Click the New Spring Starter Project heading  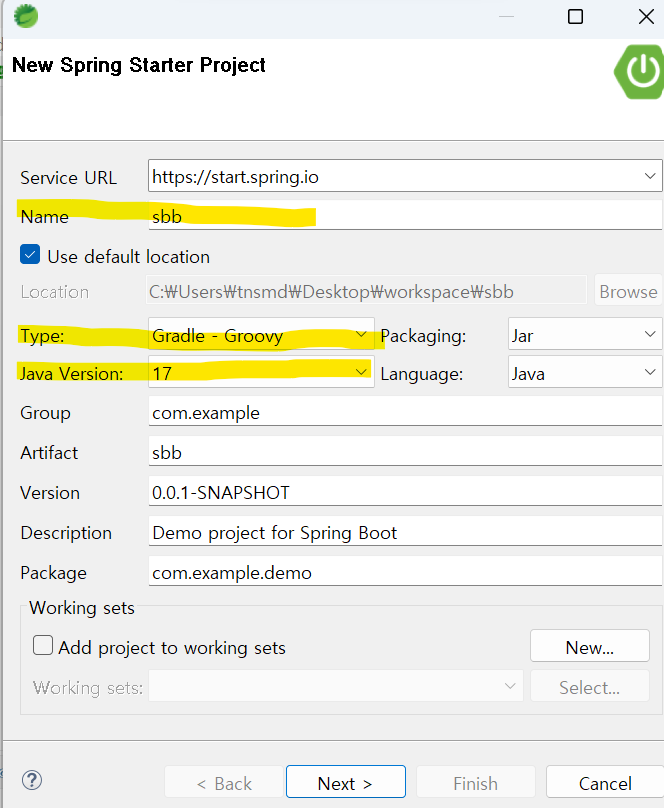click(x=139, y=65)
